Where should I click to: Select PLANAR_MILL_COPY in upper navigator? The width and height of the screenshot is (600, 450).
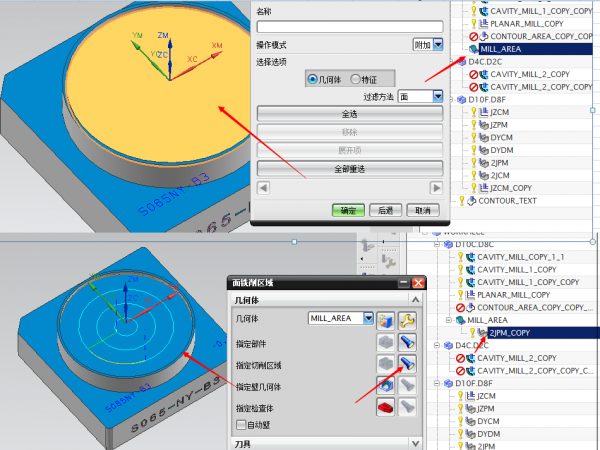pyautogui.click(x=527, y=24)
